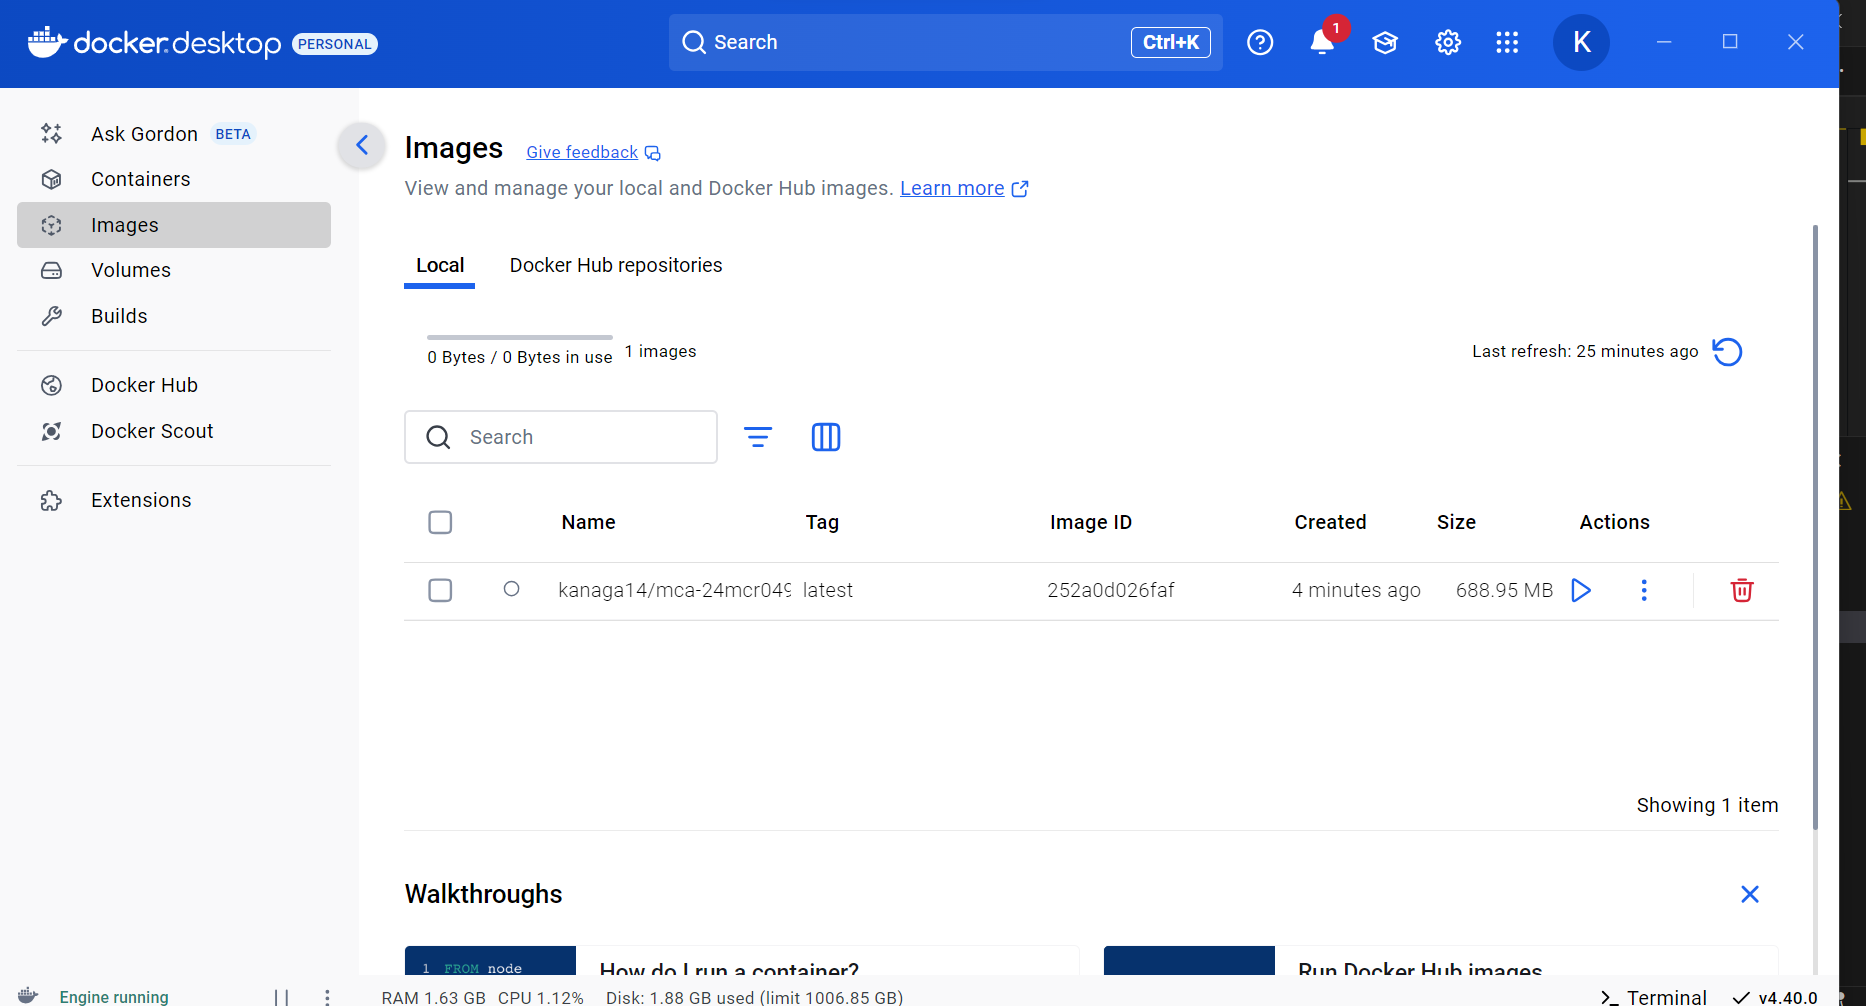
Task: Collapse the sidebar with chevron button
Action: pyautogui.click(x=362, y=146)
